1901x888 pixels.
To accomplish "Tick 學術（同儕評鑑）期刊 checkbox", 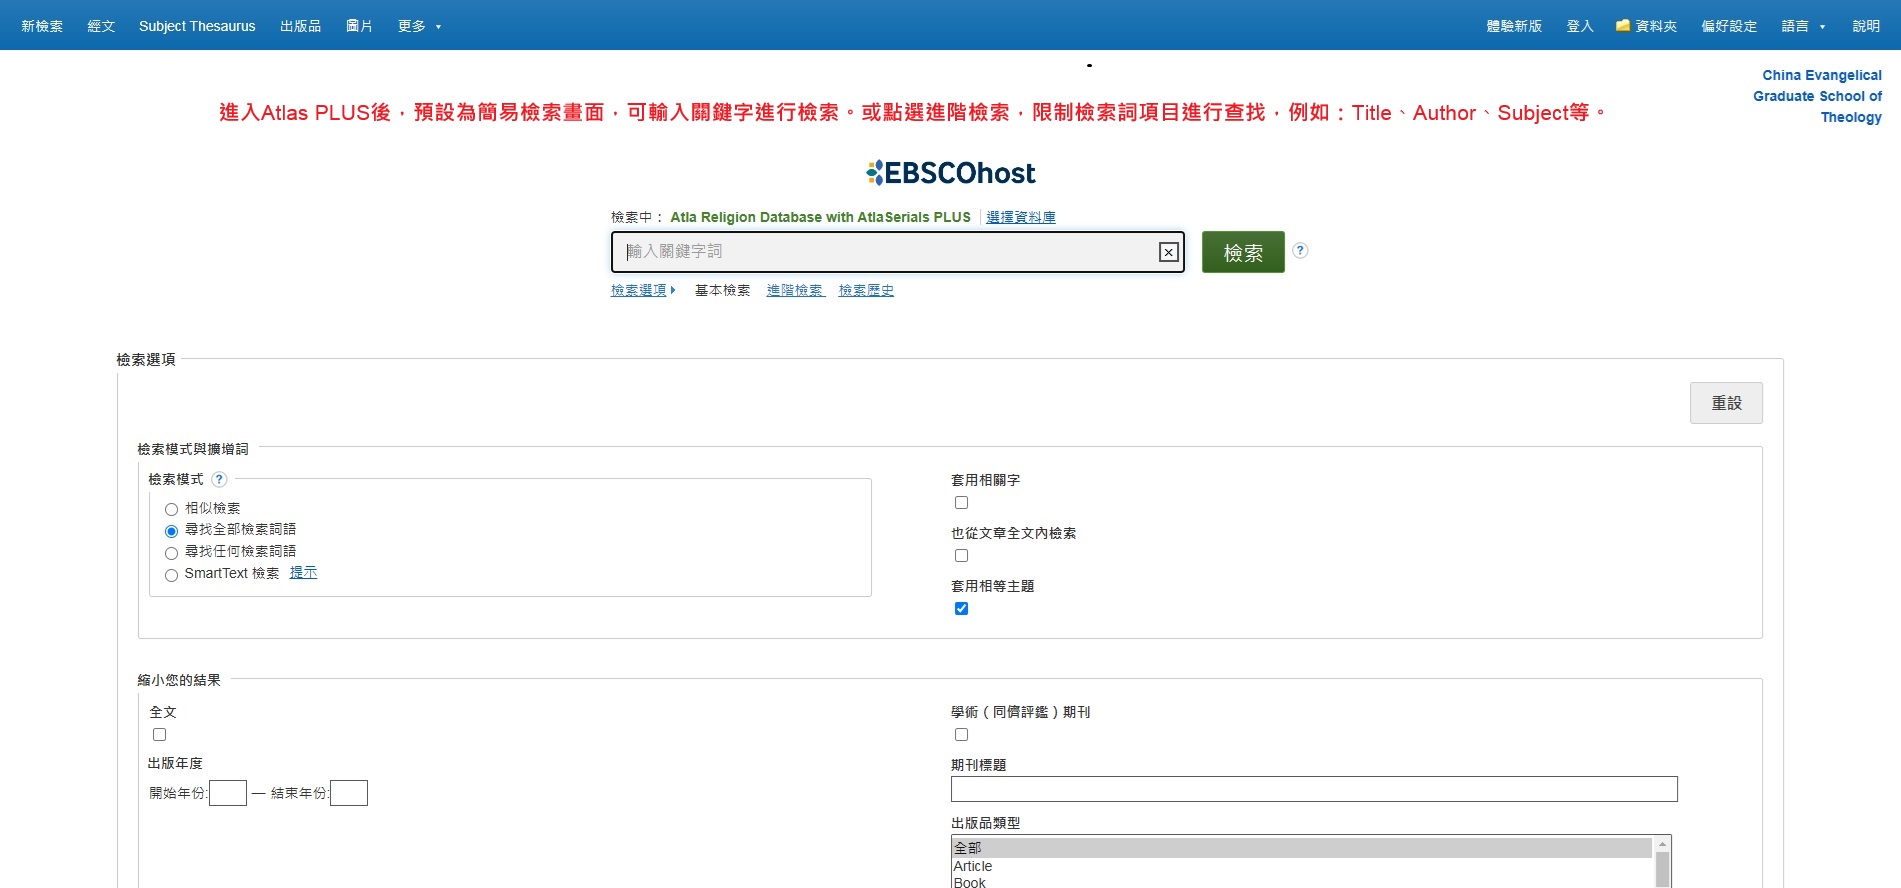I will pos(961,735).
